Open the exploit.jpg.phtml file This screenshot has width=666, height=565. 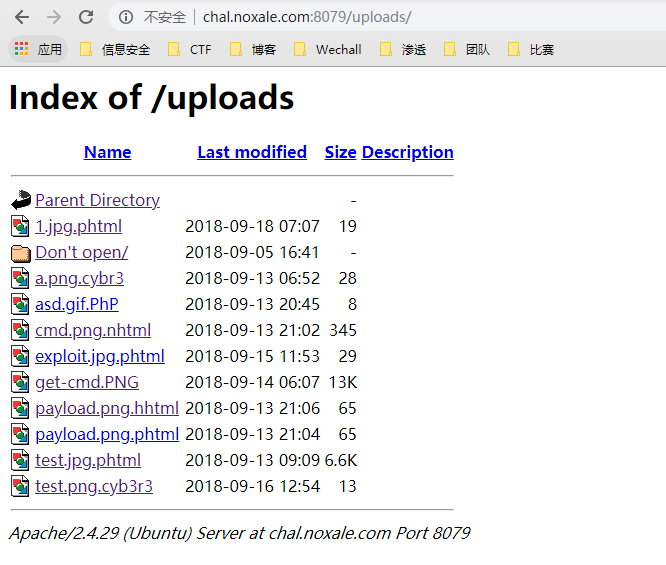click(100, 356)
